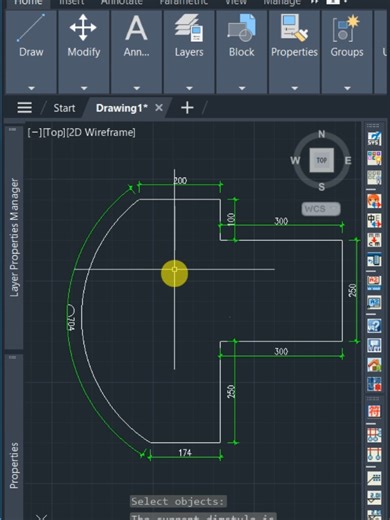The height and width of the screenshot is (520, 390).
Task: Click the speech bubble toolbar icon
Action: [x=374, y=345]
